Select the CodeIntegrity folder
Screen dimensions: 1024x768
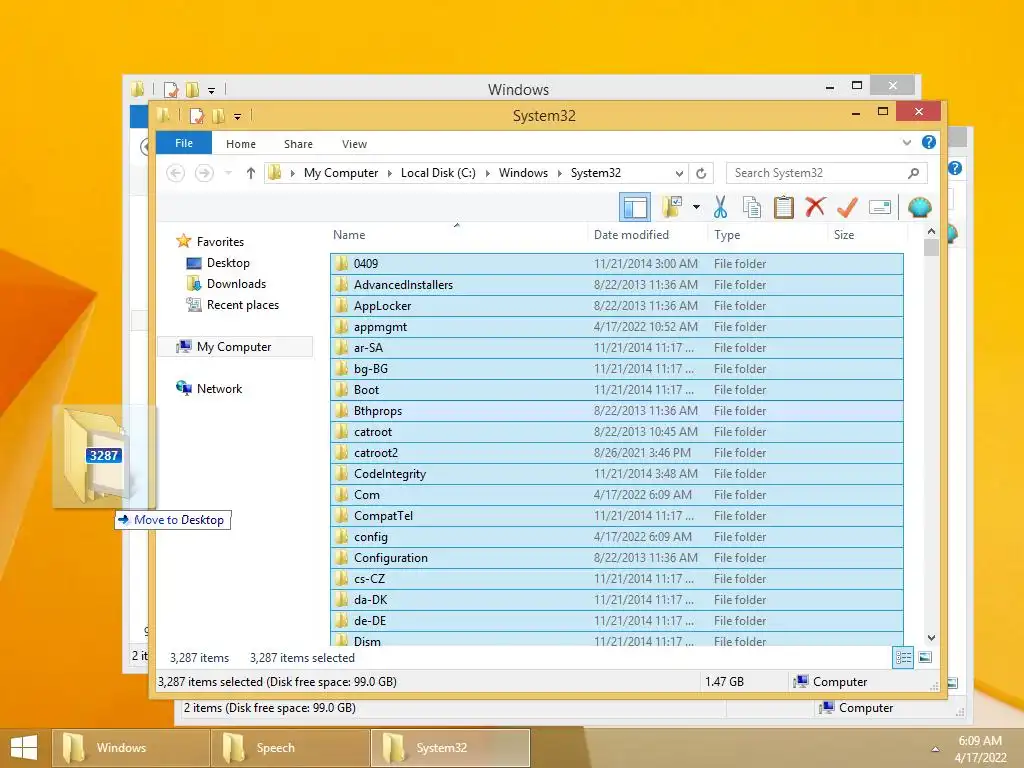616,473
